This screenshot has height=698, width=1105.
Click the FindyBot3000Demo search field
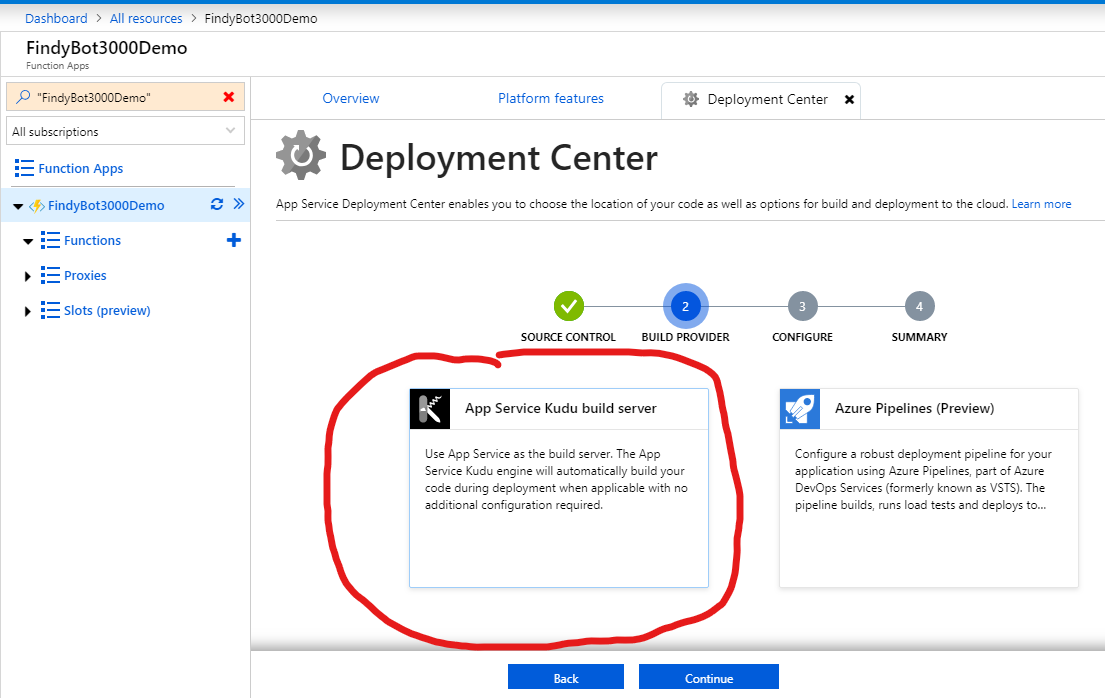click(x=125, y=97)
